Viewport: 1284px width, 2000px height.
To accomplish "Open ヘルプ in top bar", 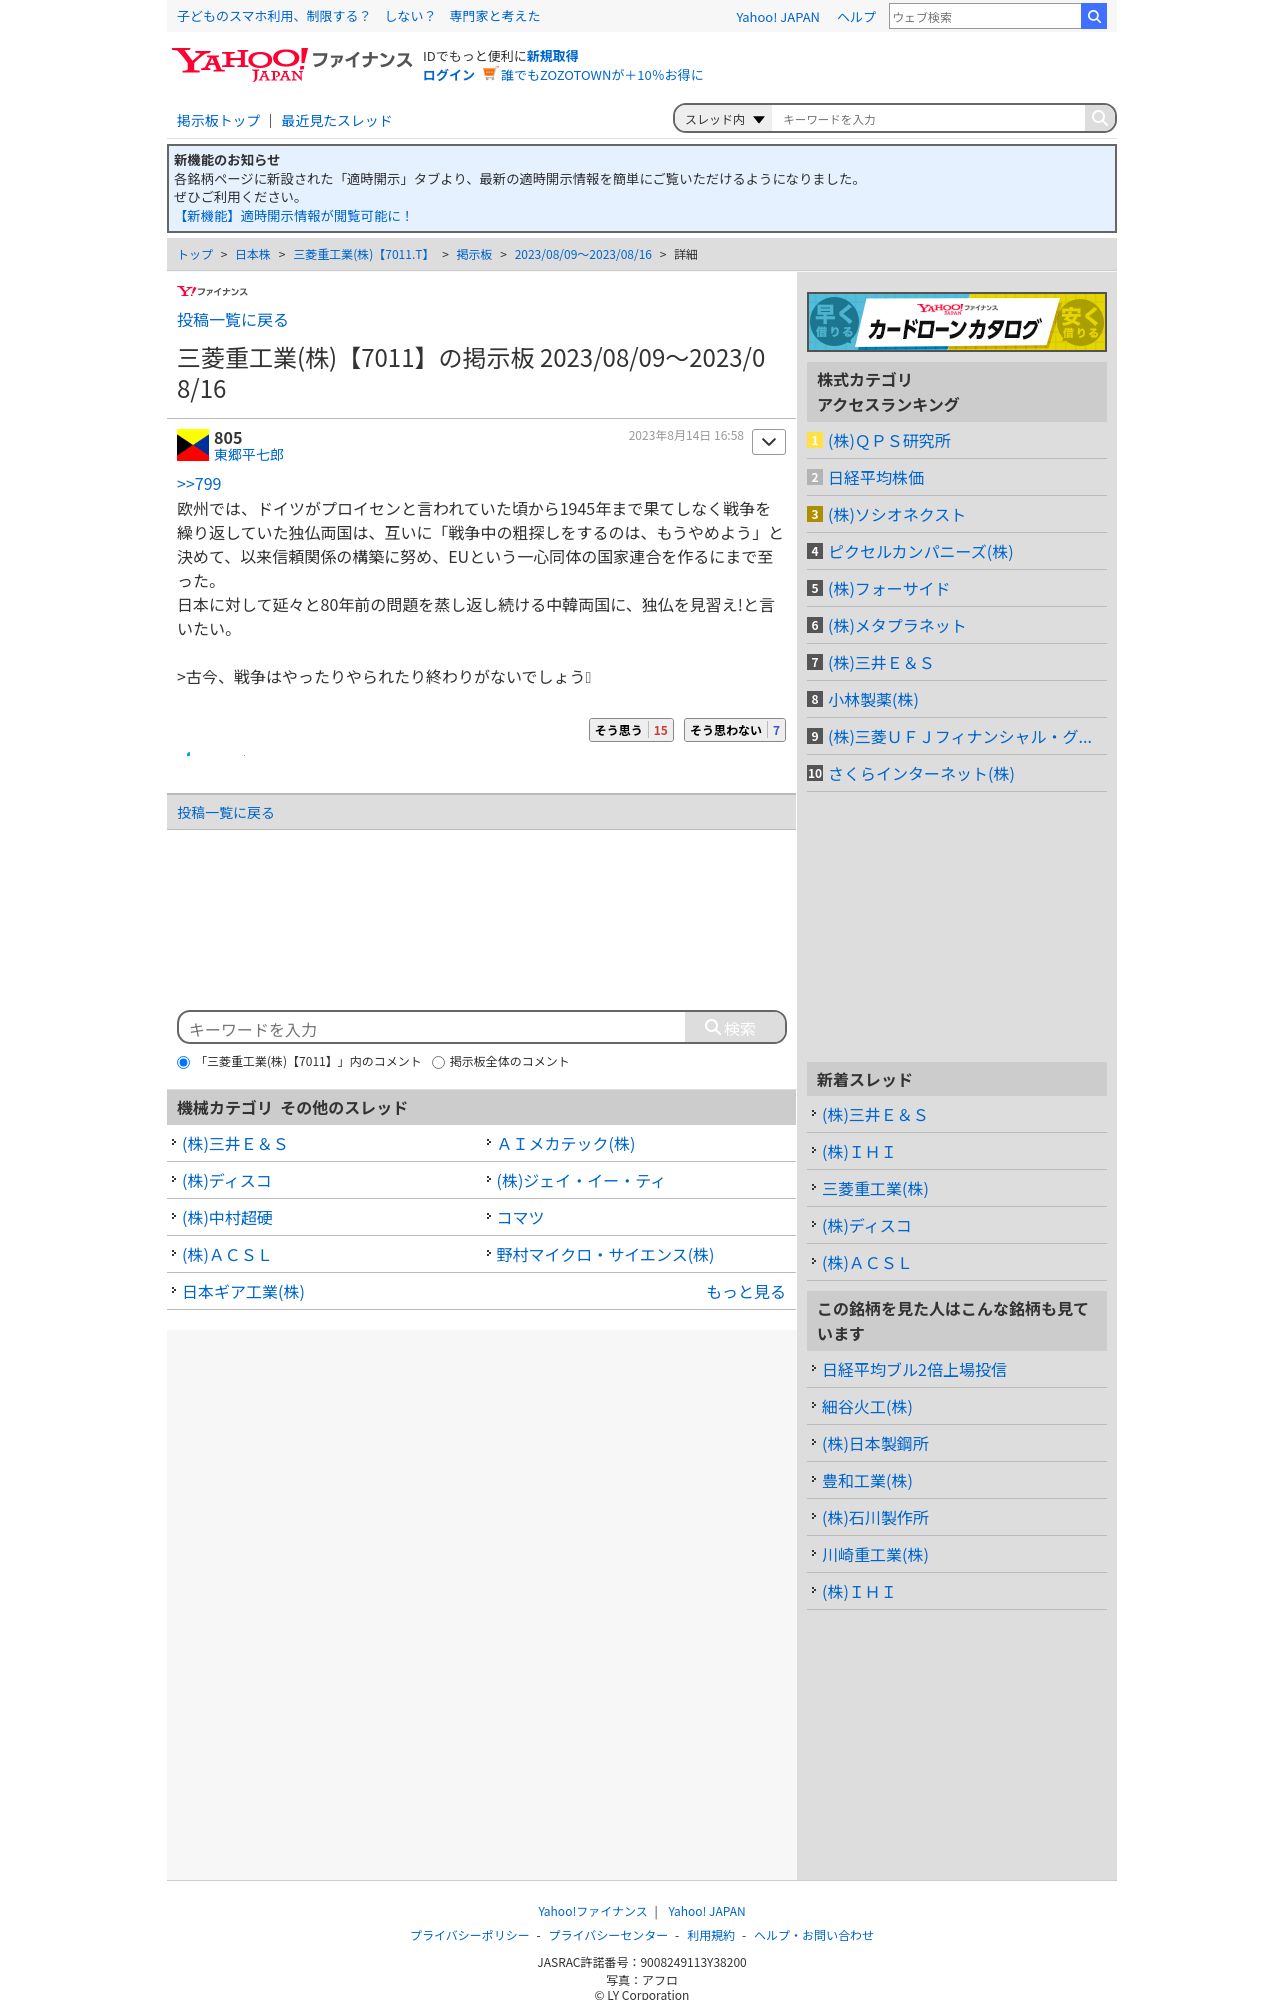I will tap(856, 17).
